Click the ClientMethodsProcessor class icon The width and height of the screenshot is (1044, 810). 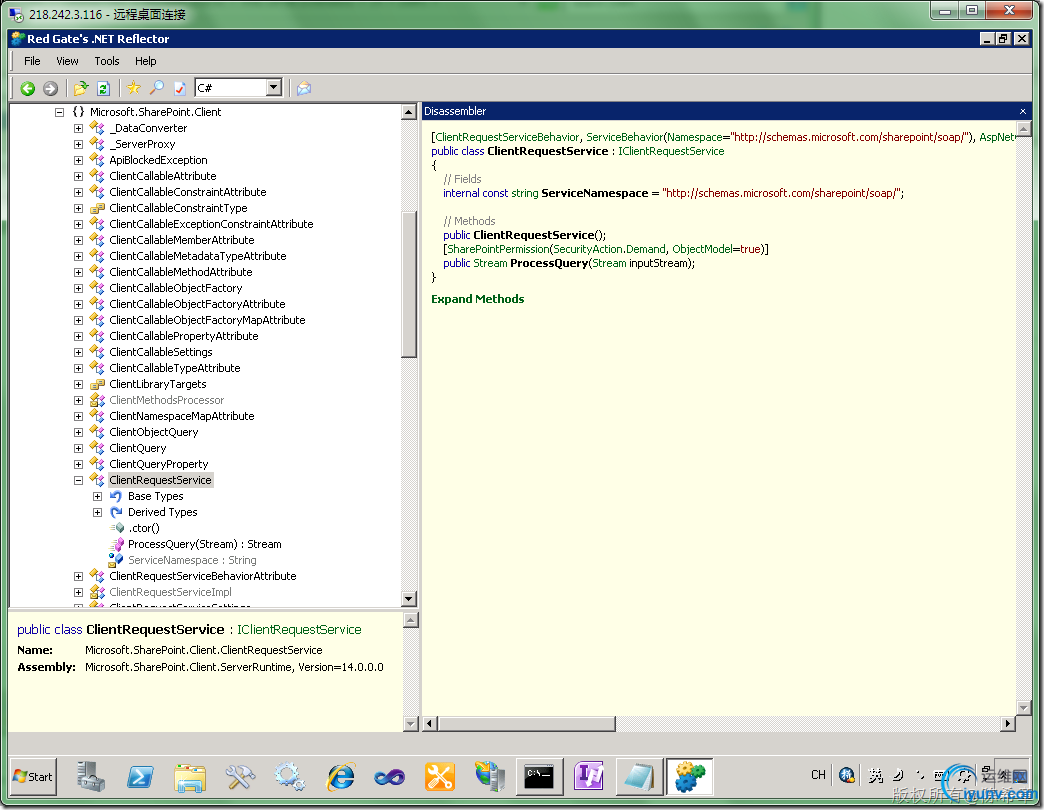(97, 400)
